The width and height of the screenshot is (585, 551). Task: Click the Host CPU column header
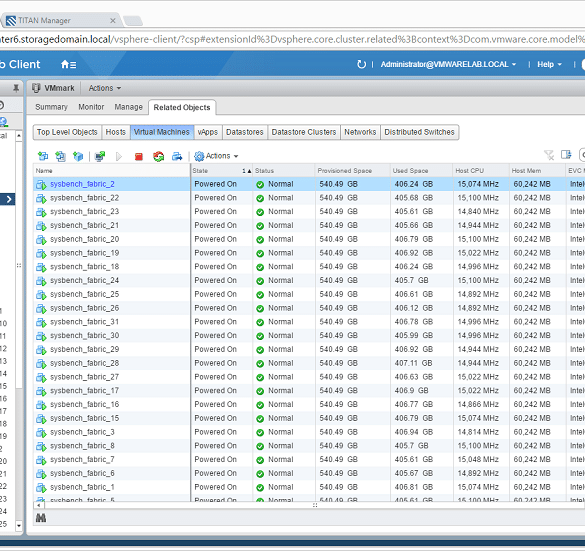[x=481, y=171]
